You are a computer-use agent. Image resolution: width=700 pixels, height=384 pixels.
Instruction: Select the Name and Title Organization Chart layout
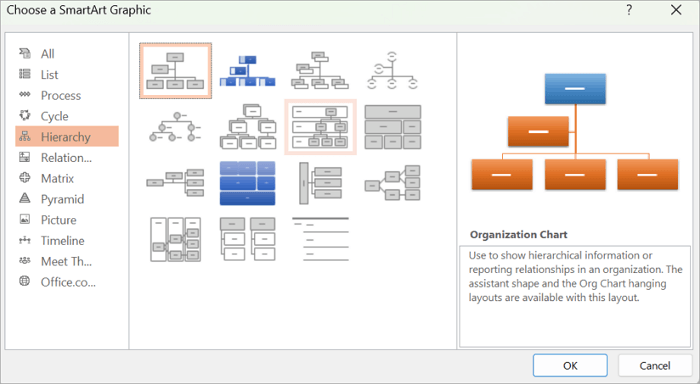320,71
